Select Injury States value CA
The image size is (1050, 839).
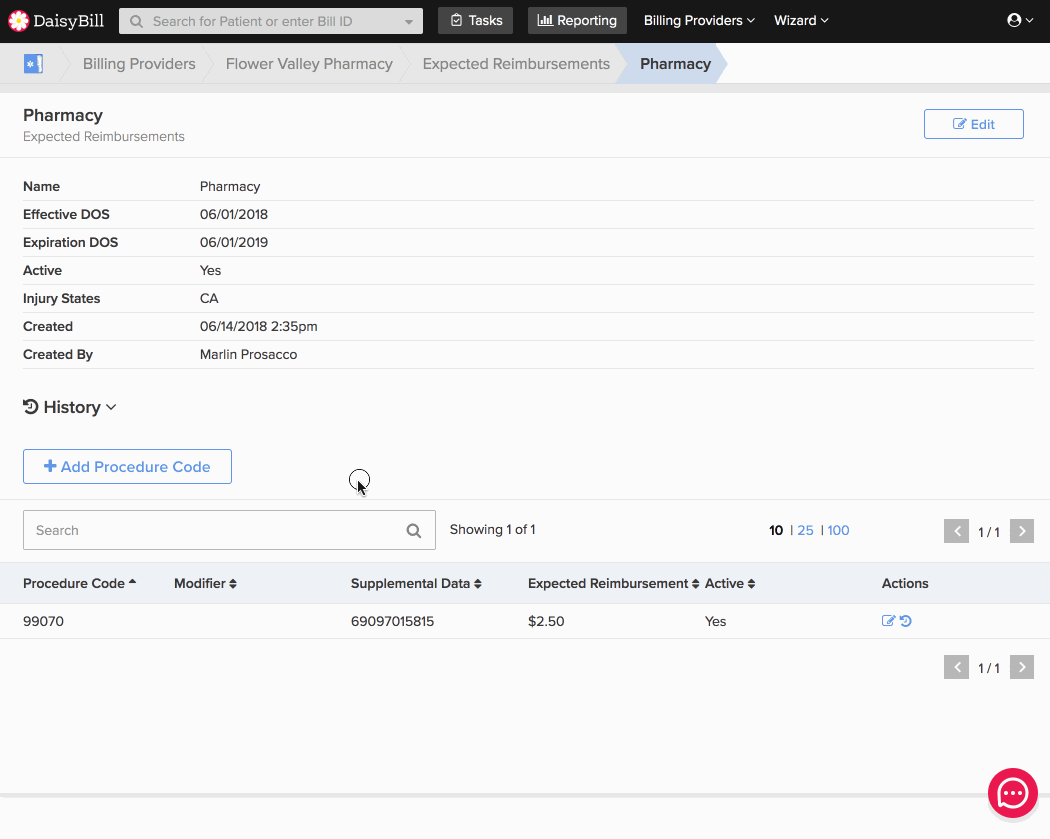coord(209,298)
